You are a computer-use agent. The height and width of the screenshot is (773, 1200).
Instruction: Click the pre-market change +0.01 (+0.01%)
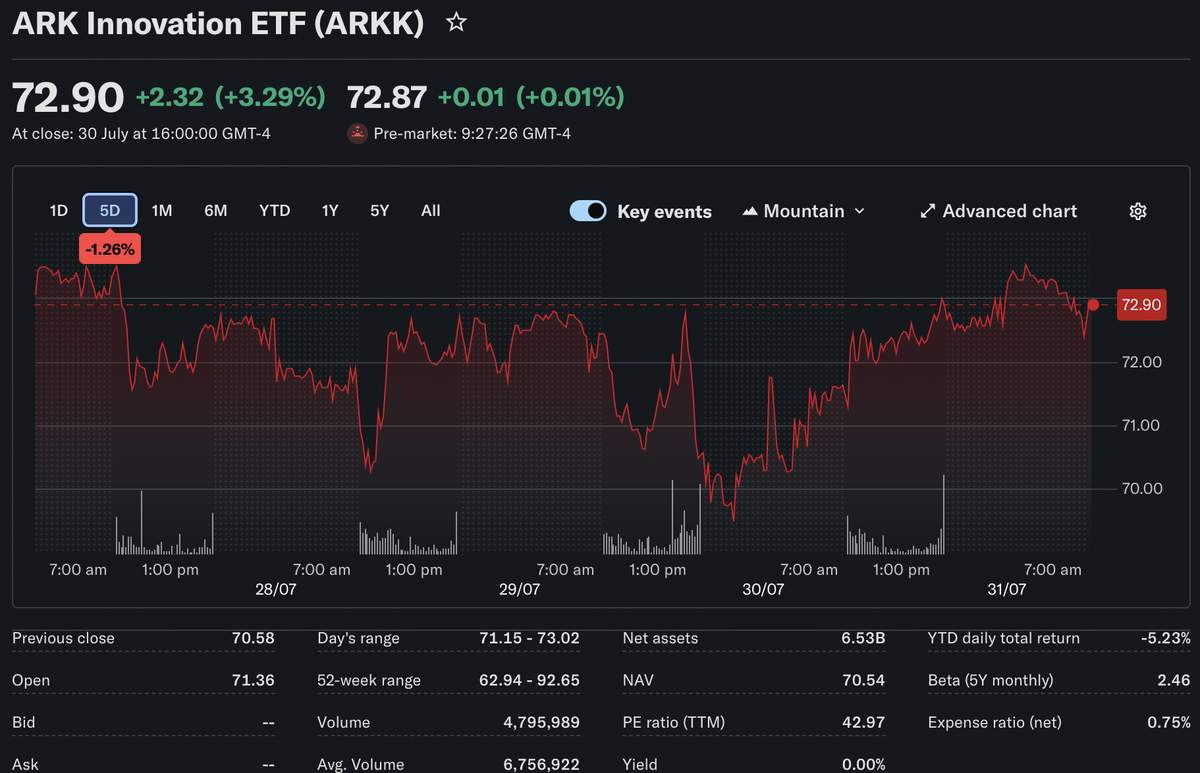coord(532,97)
